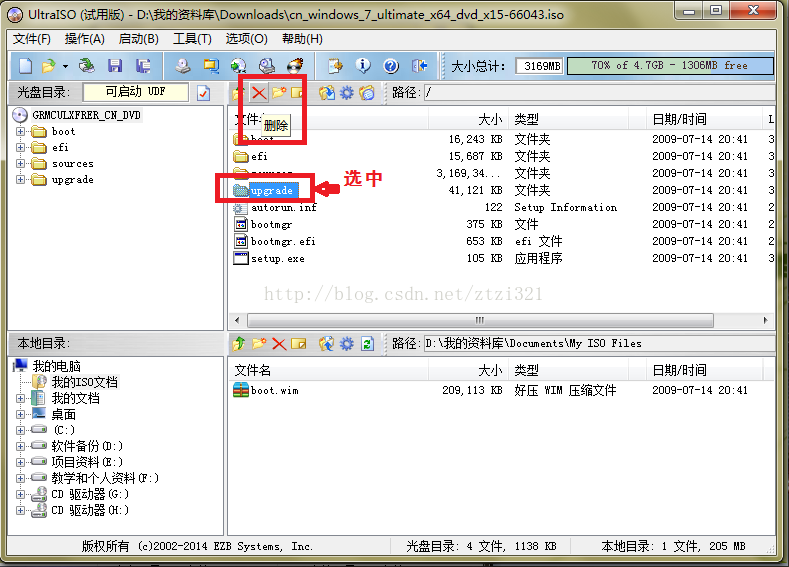The image size is (789, 567).
Task: Select 我的ISO文档 in local tree
Action: coord(84,382)
